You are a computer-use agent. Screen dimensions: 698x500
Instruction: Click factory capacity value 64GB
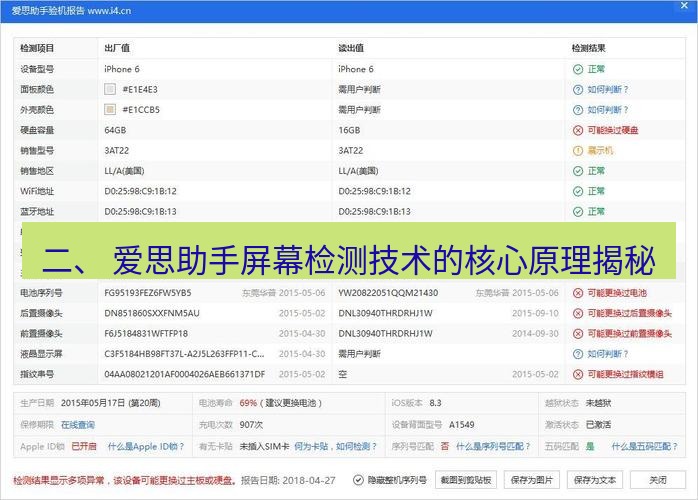(x=115, y=130)
